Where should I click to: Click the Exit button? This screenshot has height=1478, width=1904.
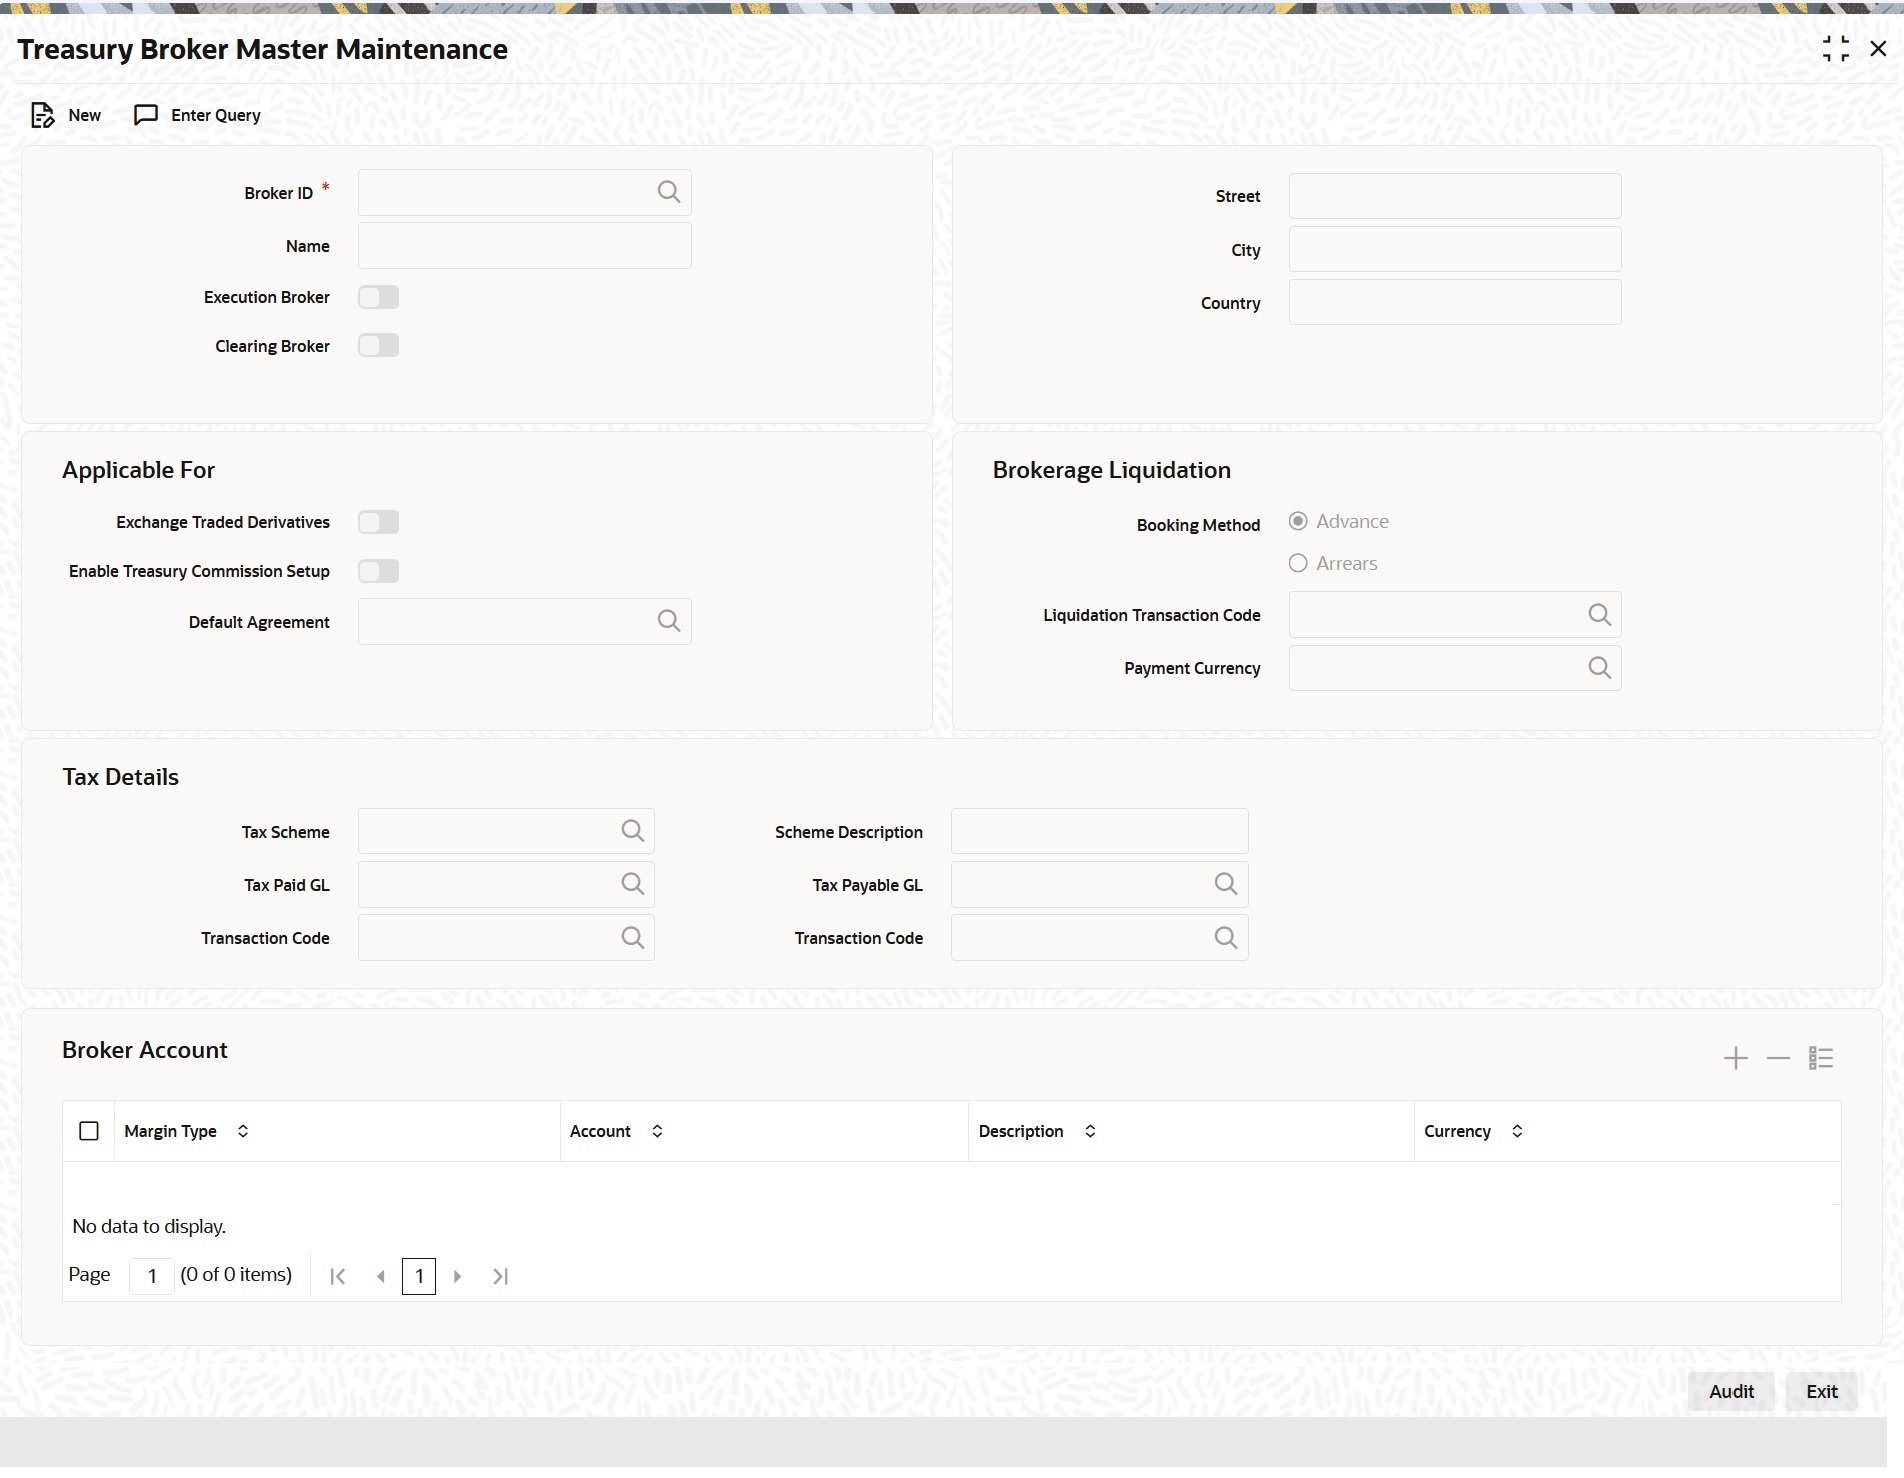[1821, 1391]
